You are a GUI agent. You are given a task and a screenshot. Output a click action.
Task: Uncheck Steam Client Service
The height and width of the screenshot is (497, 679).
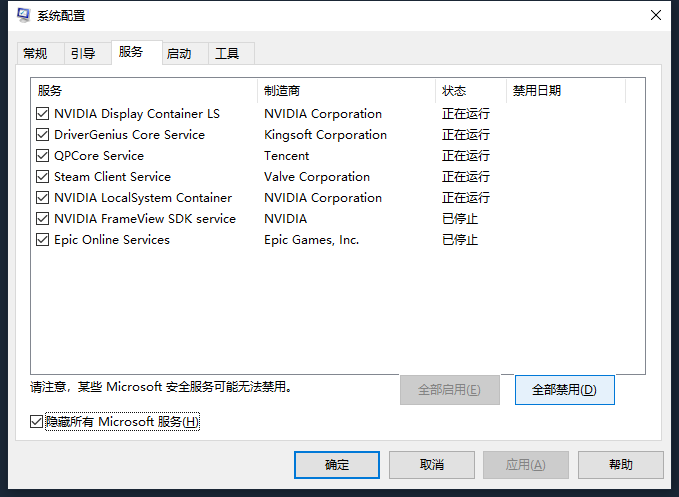[42, 177]
